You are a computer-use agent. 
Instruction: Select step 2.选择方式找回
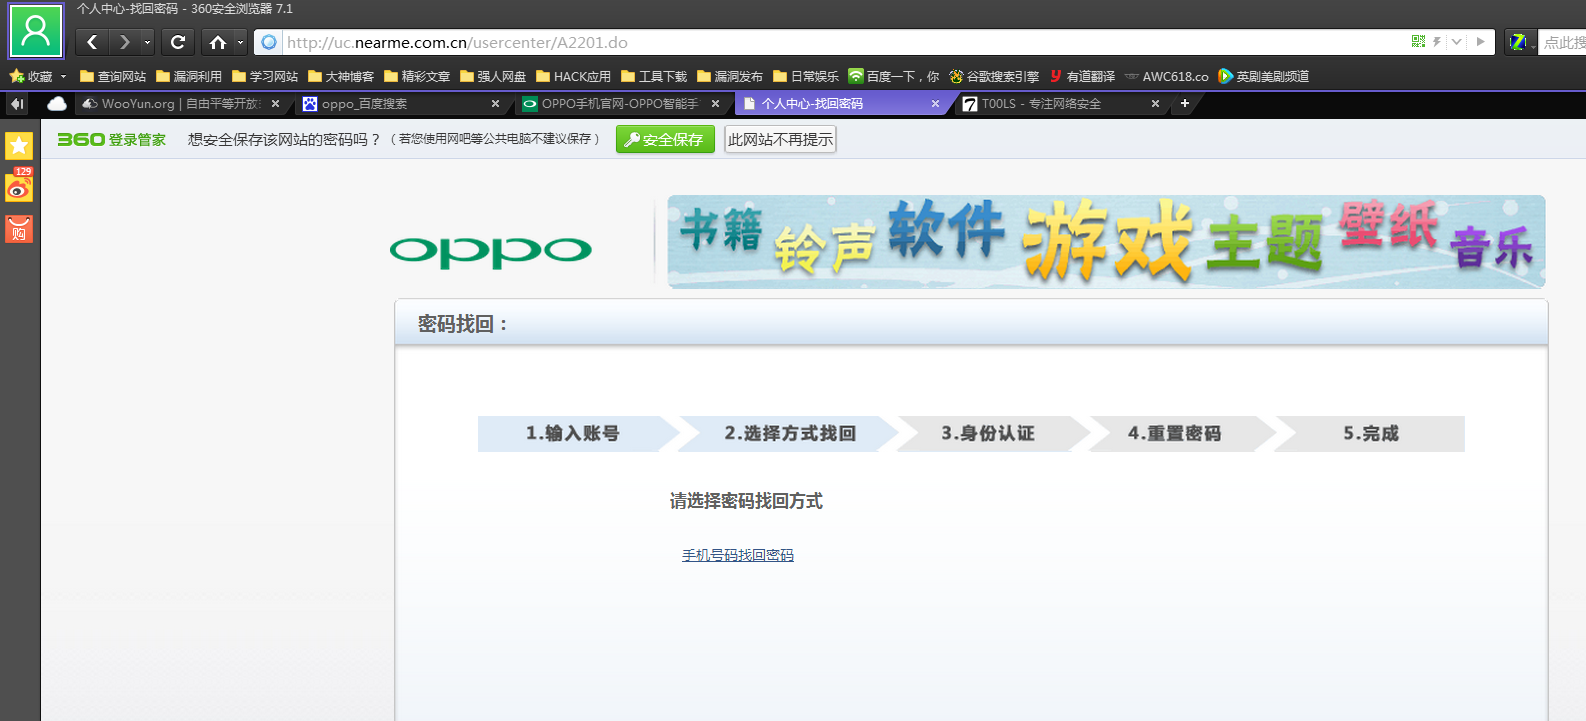coord(790,434)
